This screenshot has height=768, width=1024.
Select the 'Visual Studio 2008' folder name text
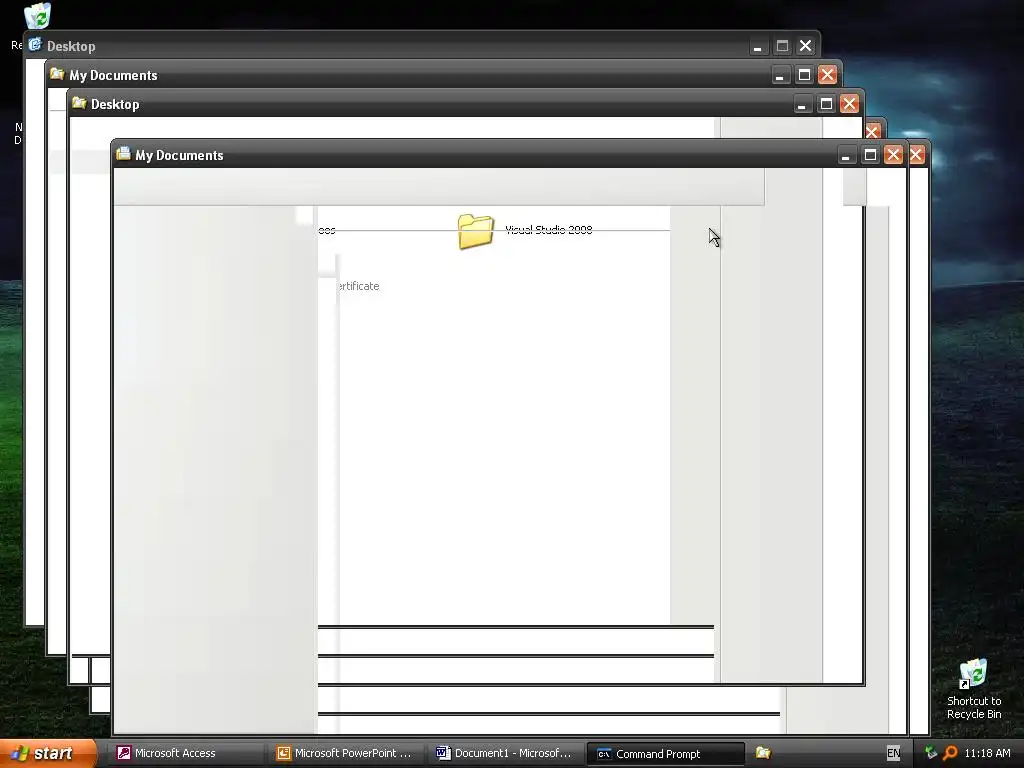(549, 230)
